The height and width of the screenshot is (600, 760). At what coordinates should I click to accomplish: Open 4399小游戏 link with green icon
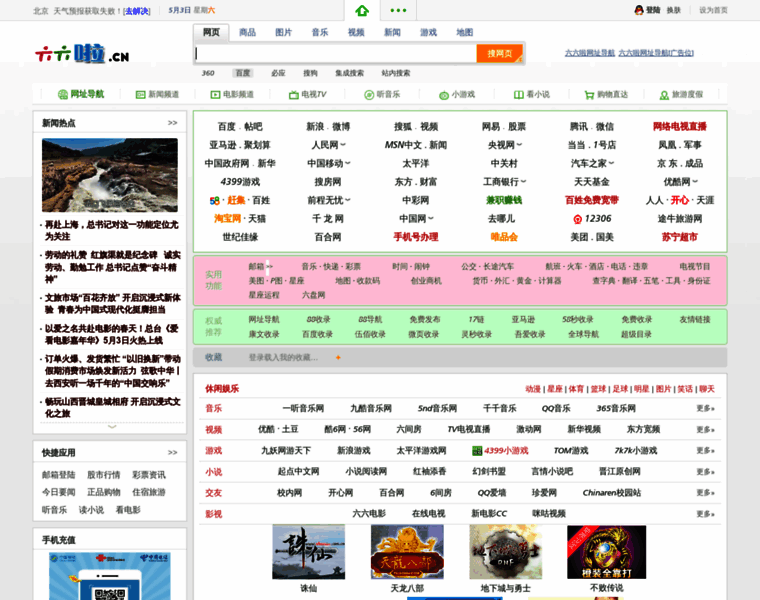tap(500, 451)
